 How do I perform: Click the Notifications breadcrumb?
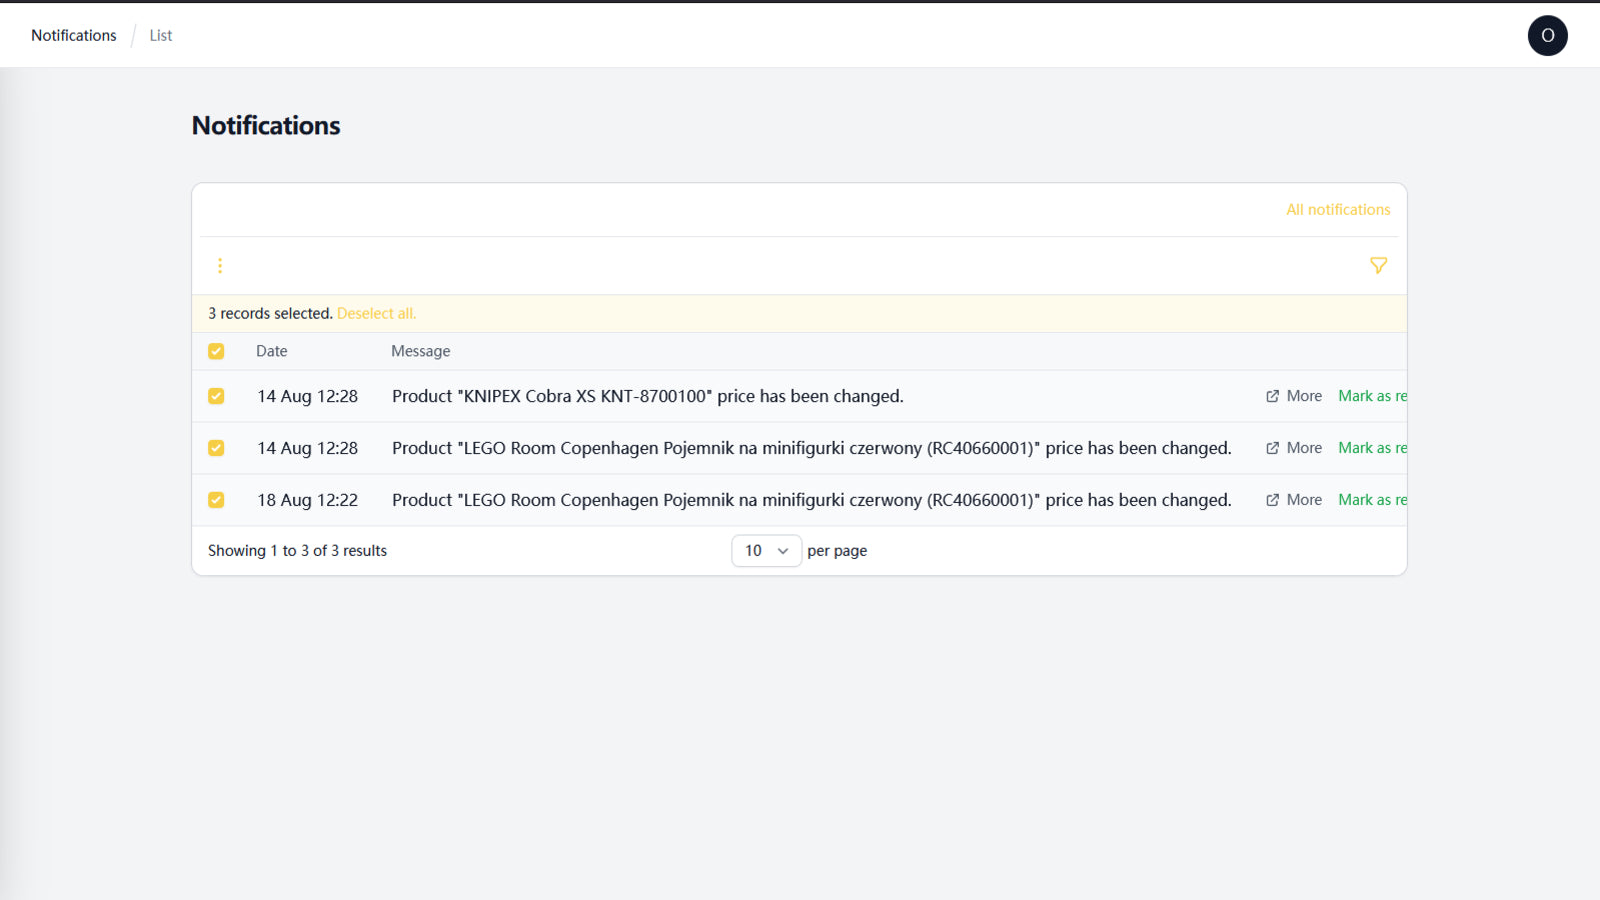point(74,35)
